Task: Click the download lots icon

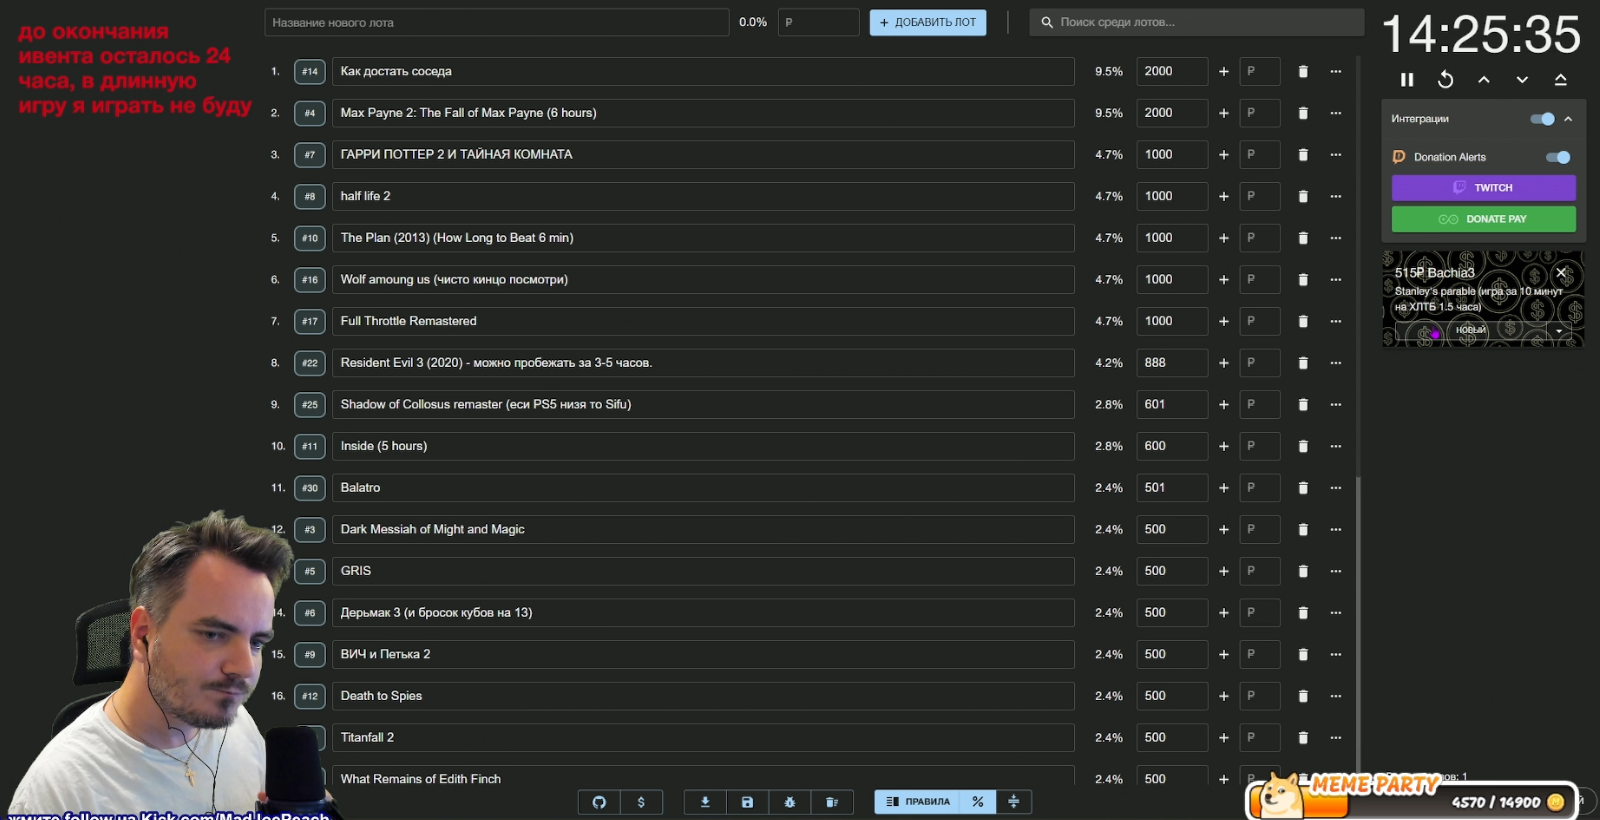Action: tap(705, 802)
